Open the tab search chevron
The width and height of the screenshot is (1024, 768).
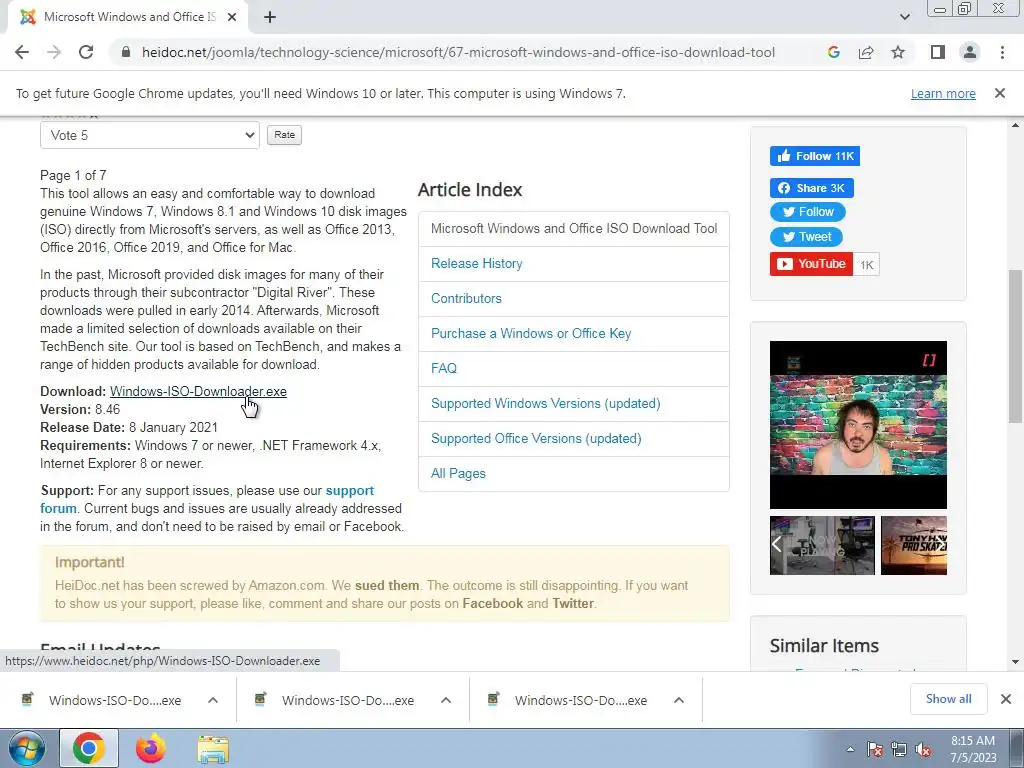tap(904, 17)
